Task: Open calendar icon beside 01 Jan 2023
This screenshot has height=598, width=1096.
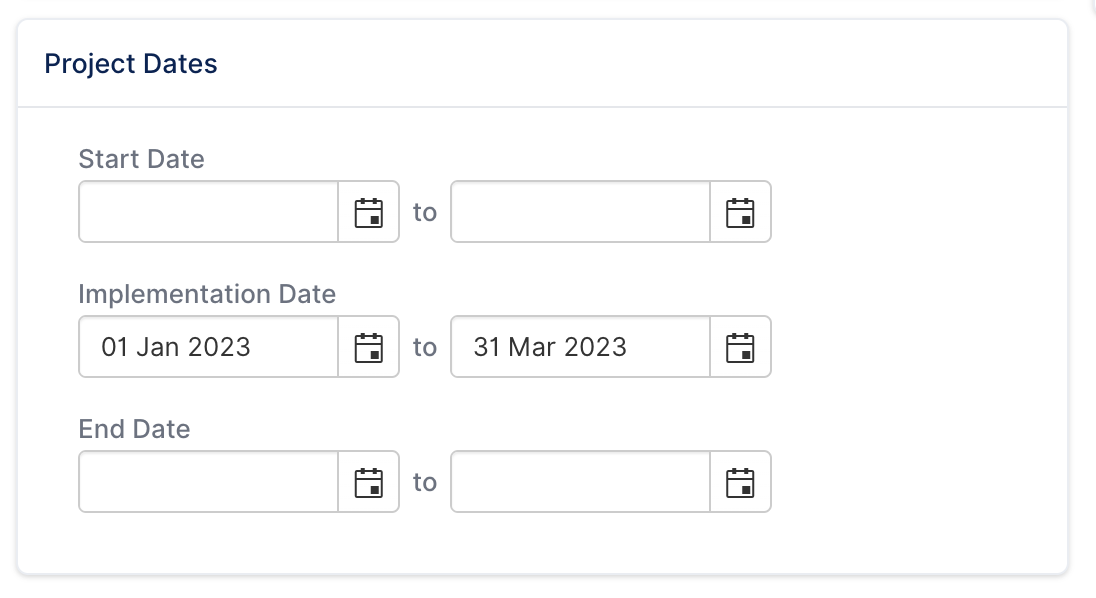Action: (368, 347)
